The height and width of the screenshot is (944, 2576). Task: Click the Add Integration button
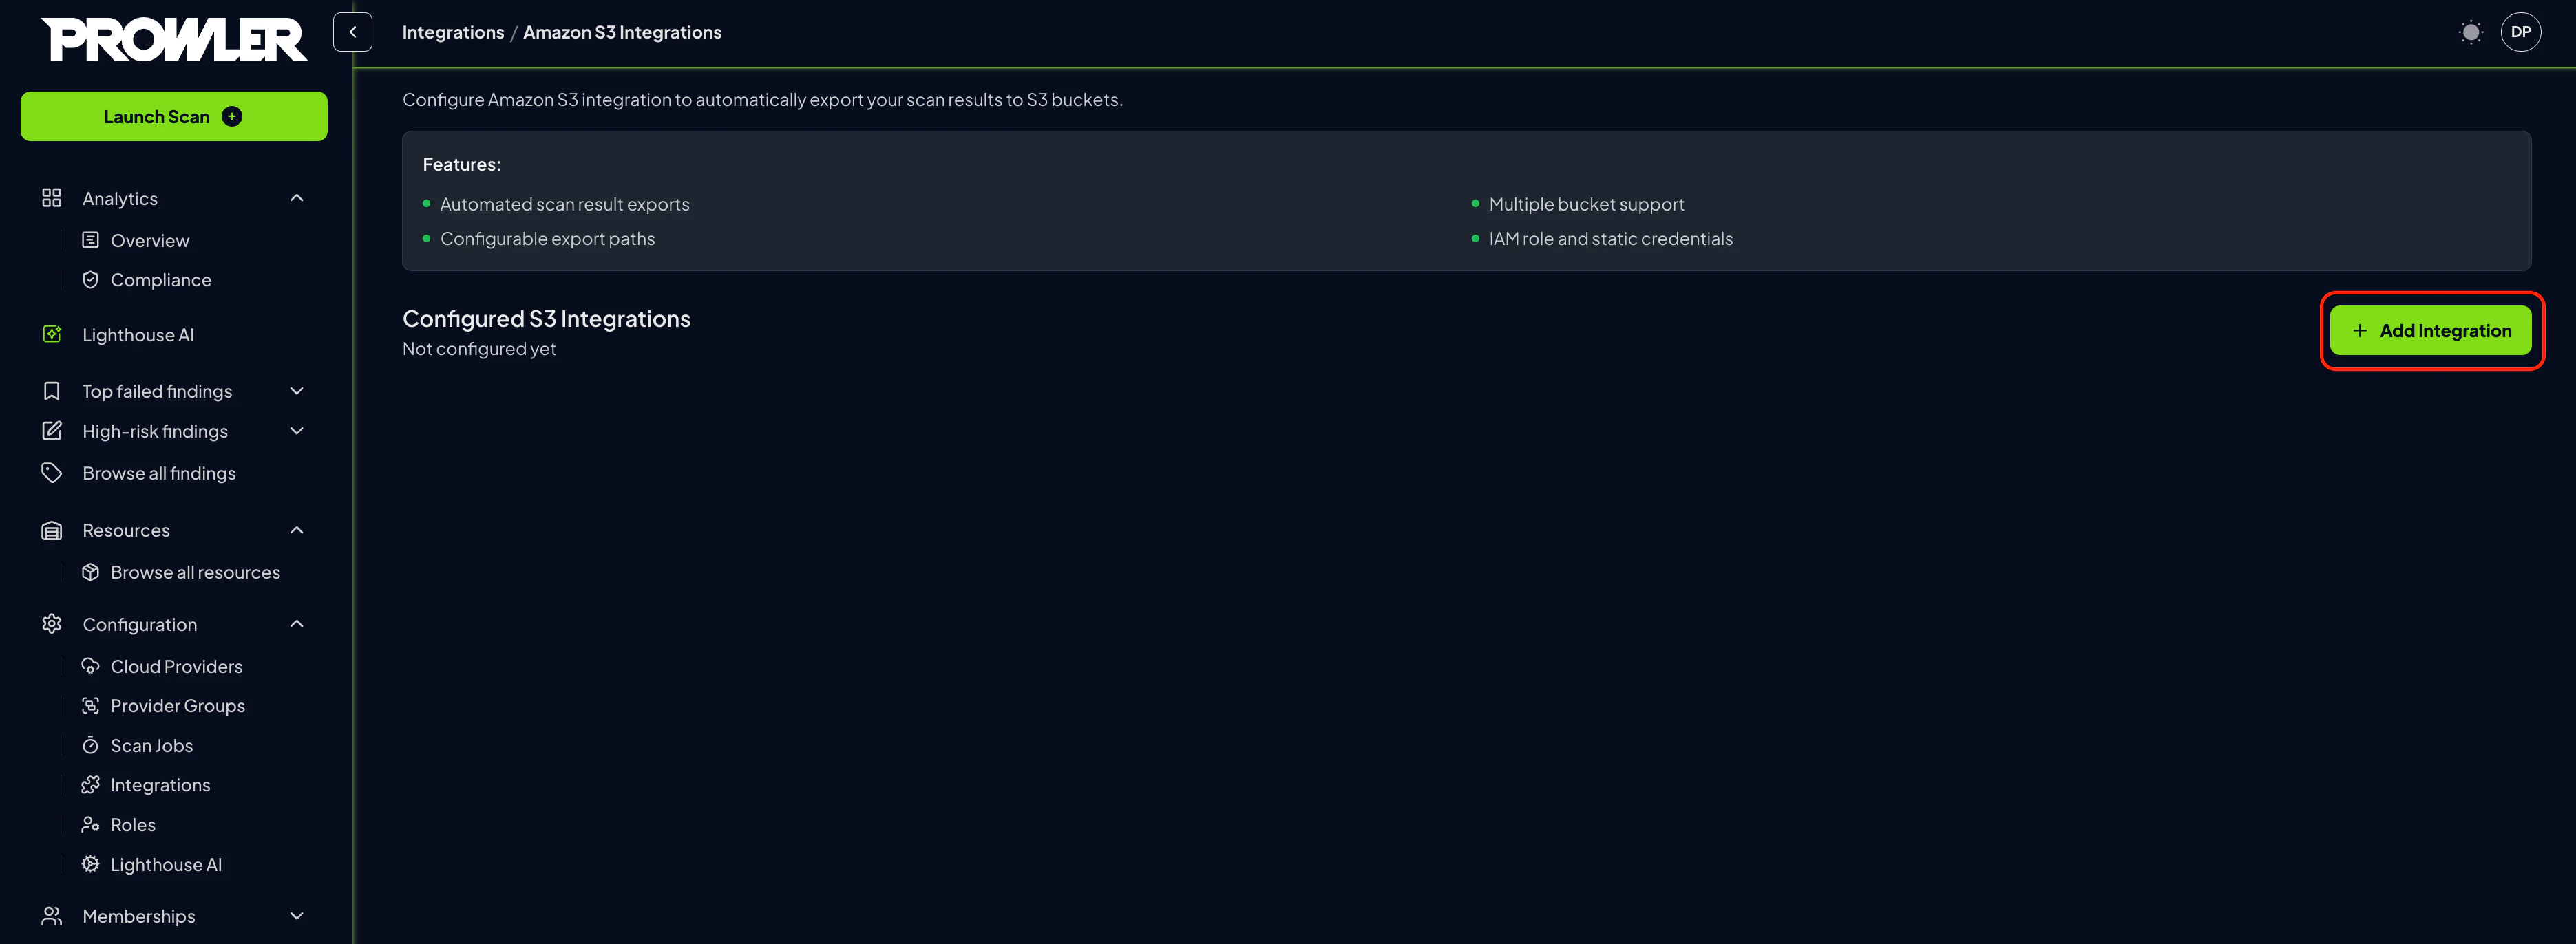pyautogui.click(x=2430, y=330)
